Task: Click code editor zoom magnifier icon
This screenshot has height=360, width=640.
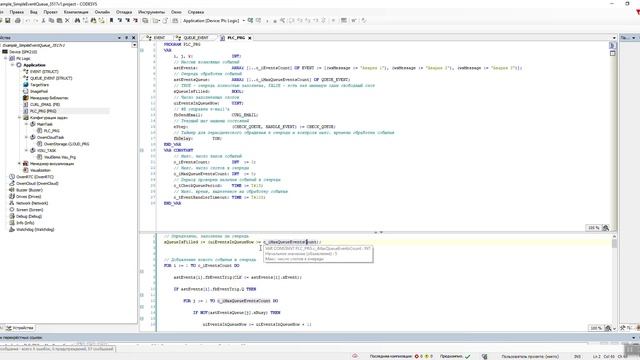Action: [x=608, y=328]
